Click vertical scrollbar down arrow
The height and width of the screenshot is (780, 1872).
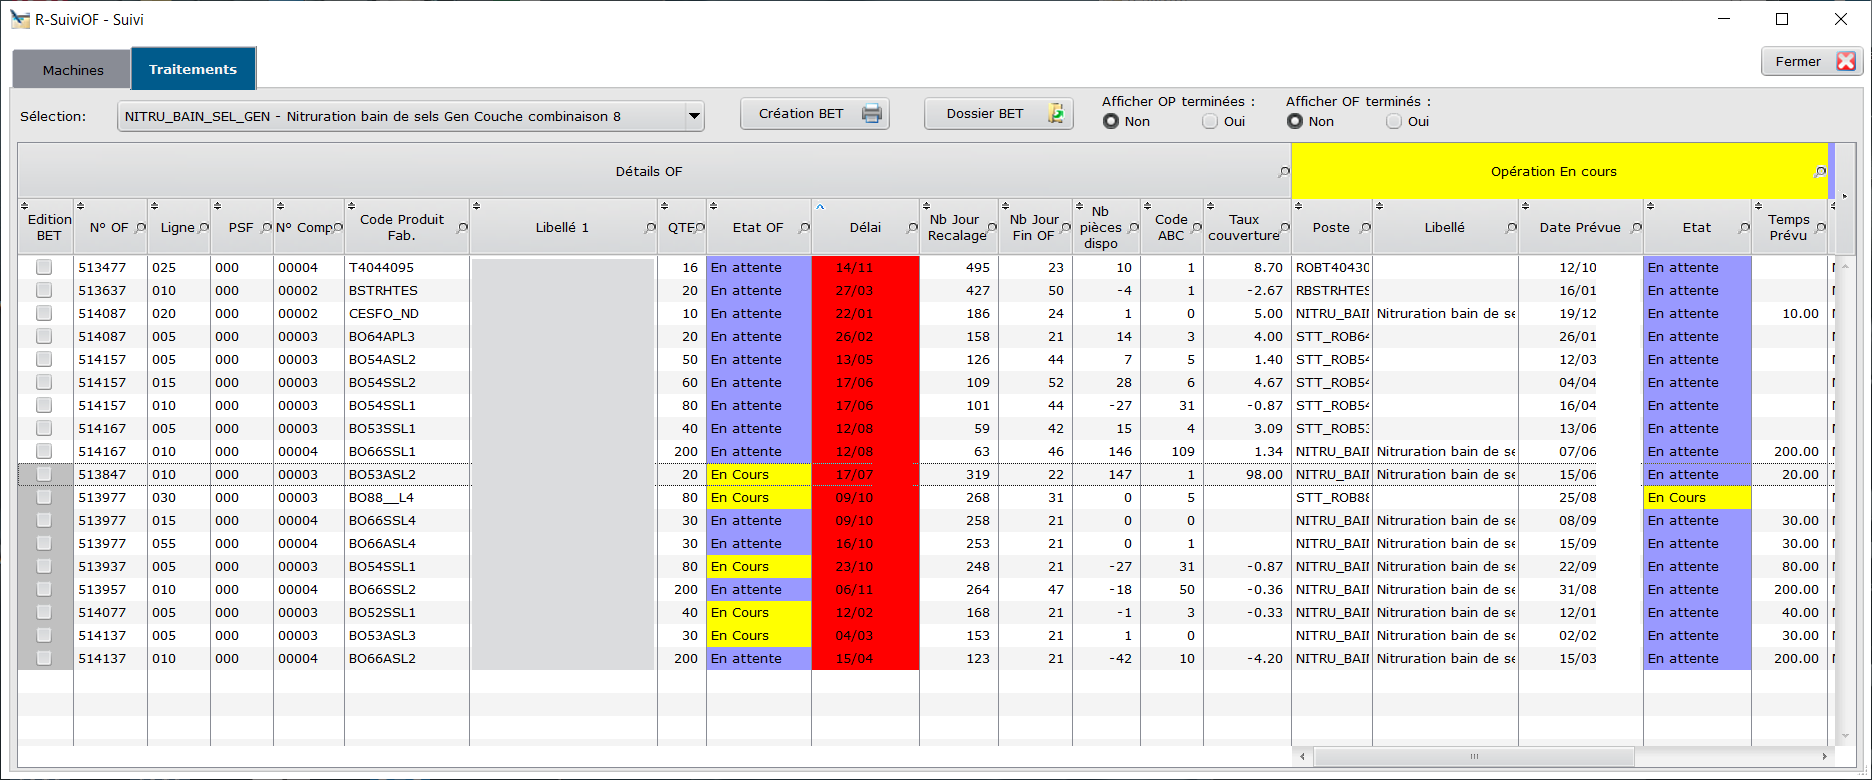click(x=1845, y=737)
